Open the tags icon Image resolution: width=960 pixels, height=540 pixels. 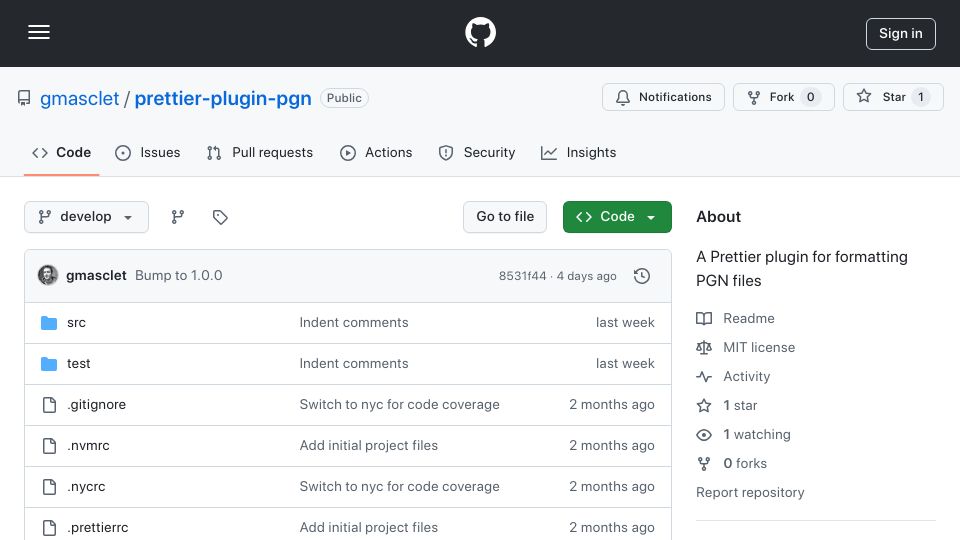[220, 217]
